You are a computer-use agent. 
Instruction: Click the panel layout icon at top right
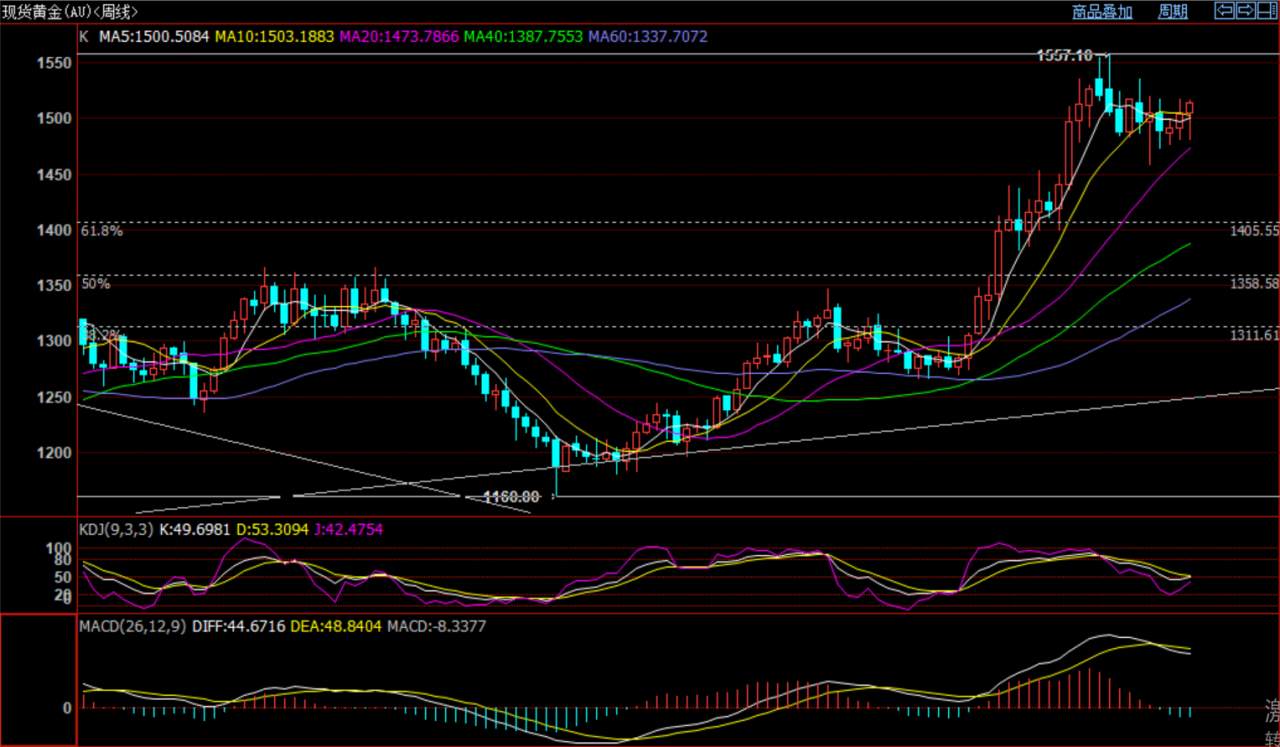[1267, 11]
